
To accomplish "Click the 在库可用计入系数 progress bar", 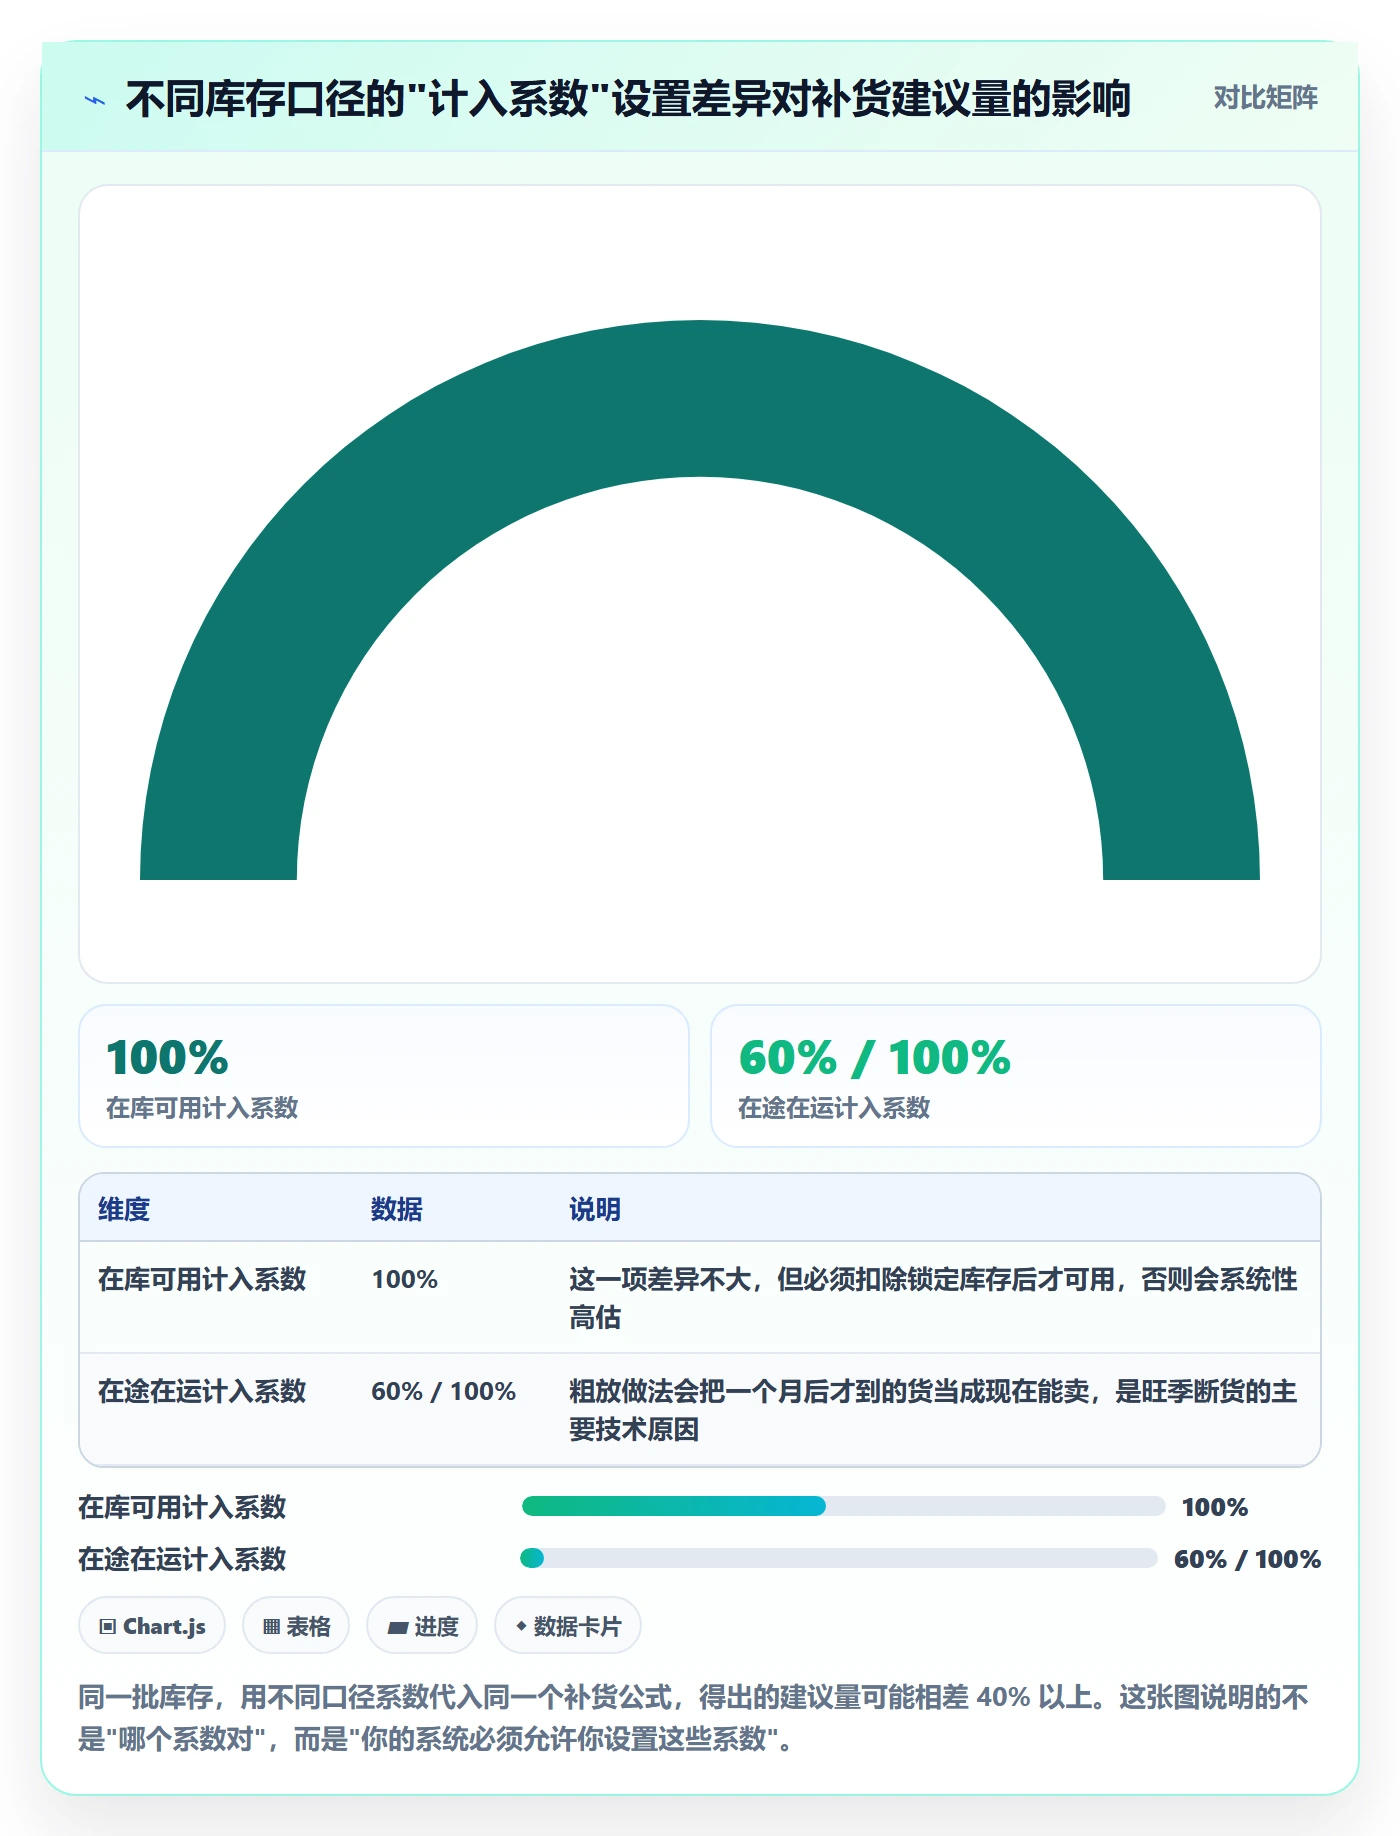I will (844, 1506).
